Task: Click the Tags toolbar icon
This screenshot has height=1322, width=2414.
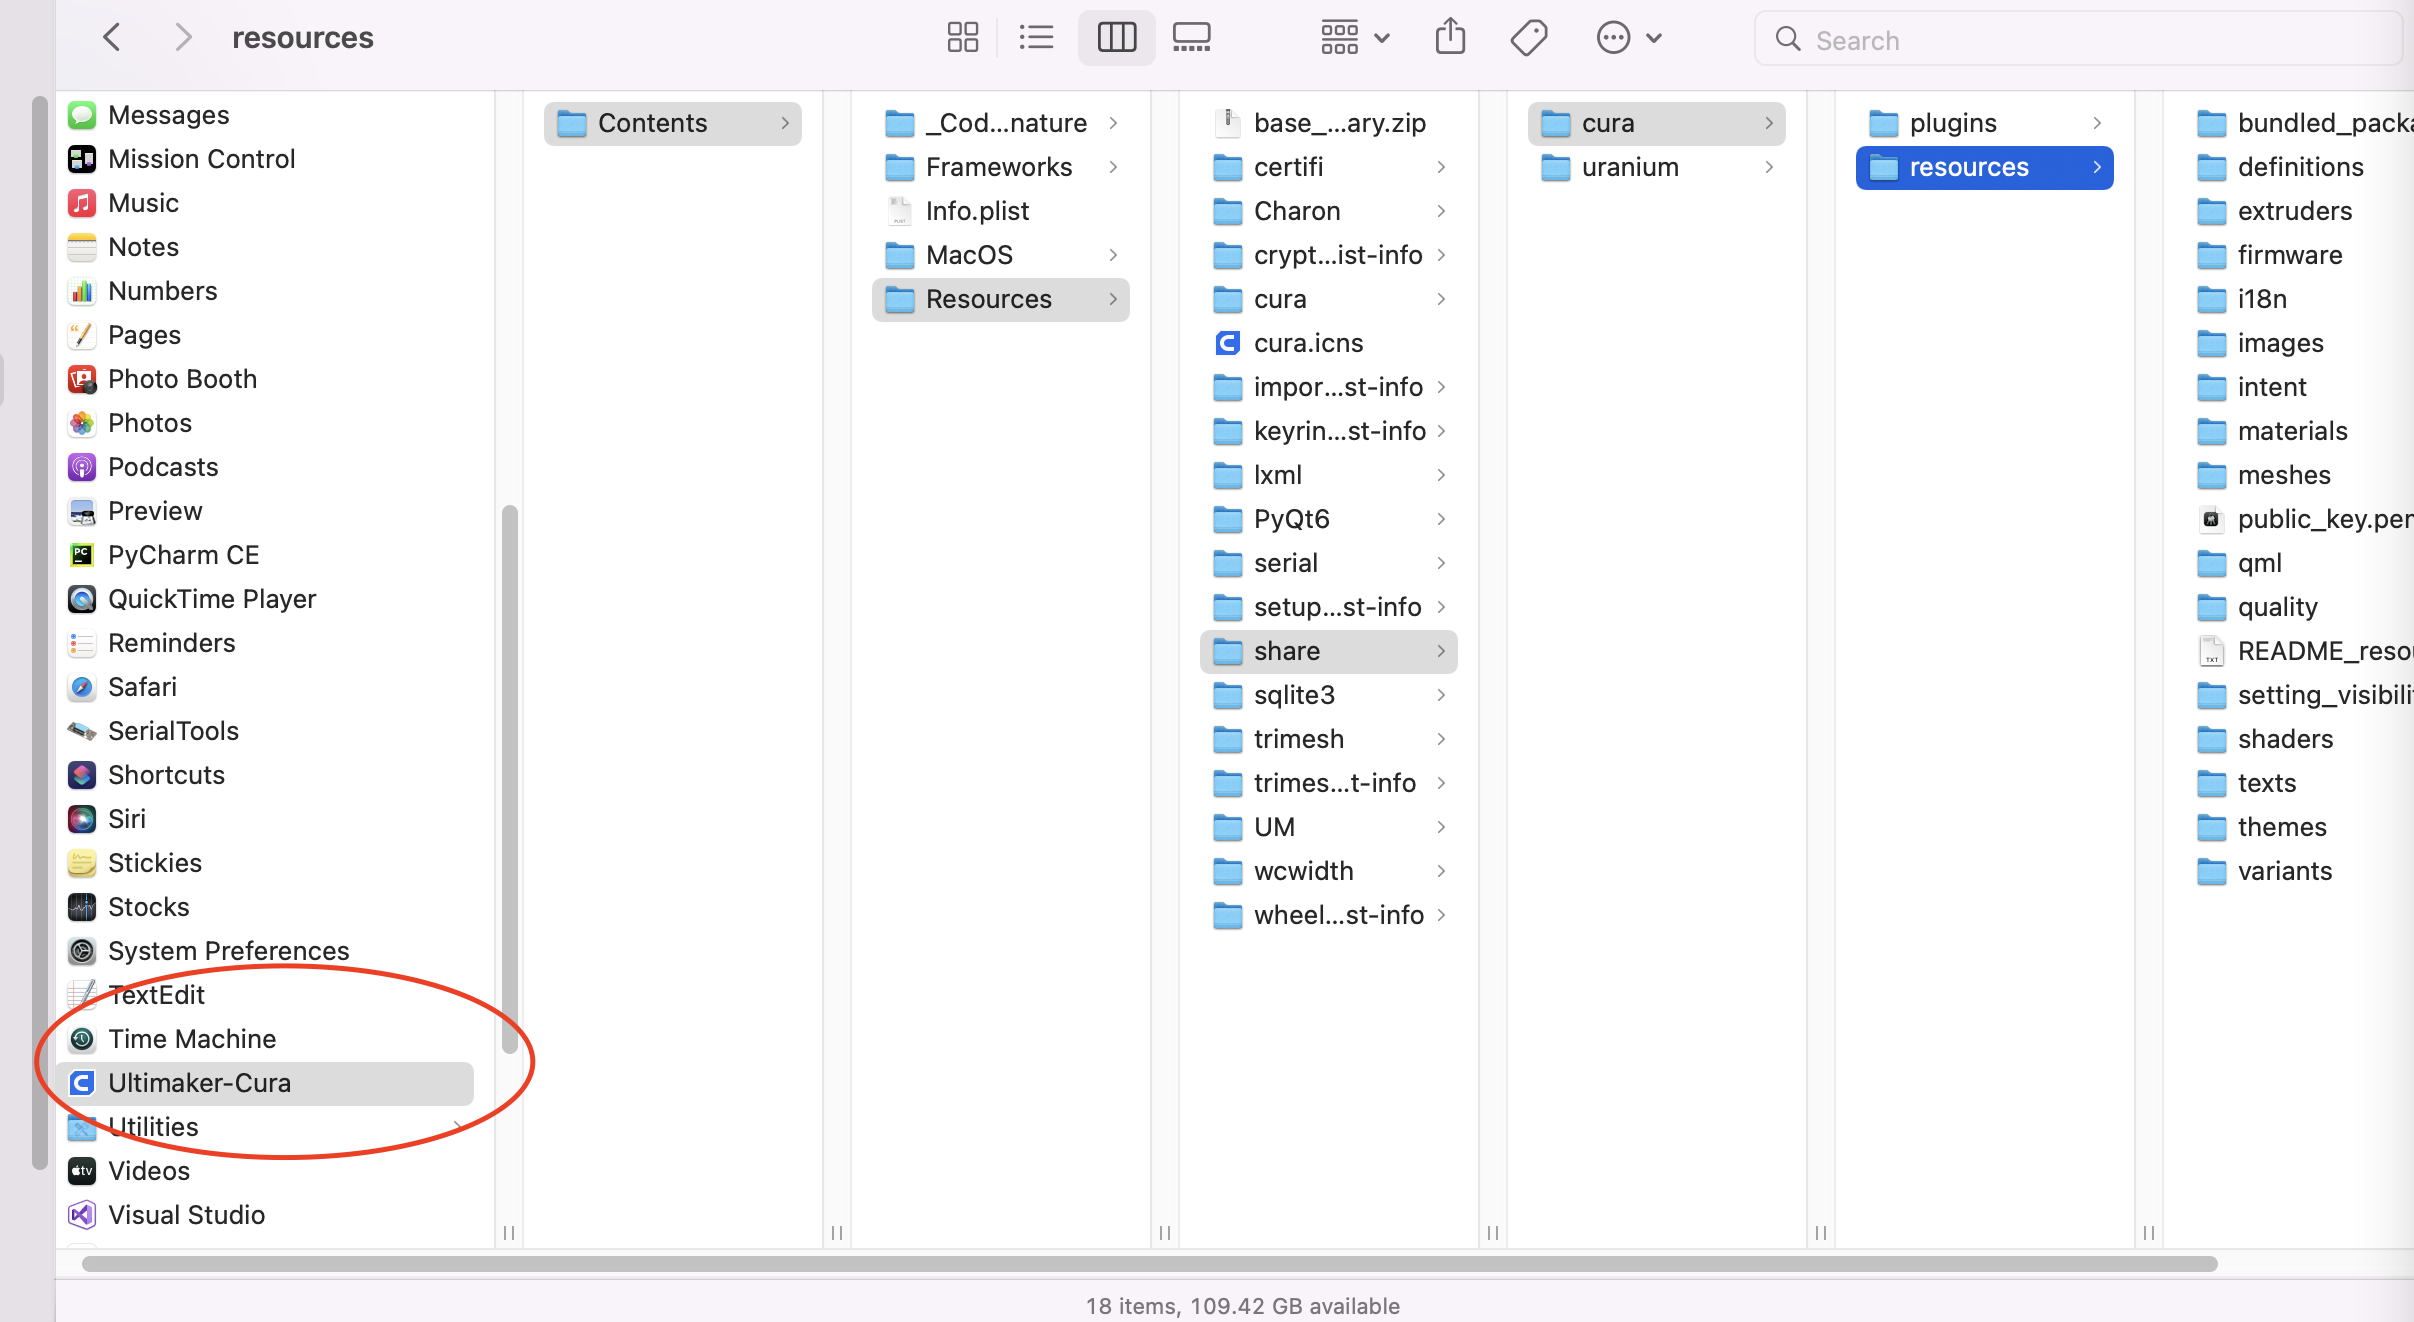Action: (x=1528, y=38)
